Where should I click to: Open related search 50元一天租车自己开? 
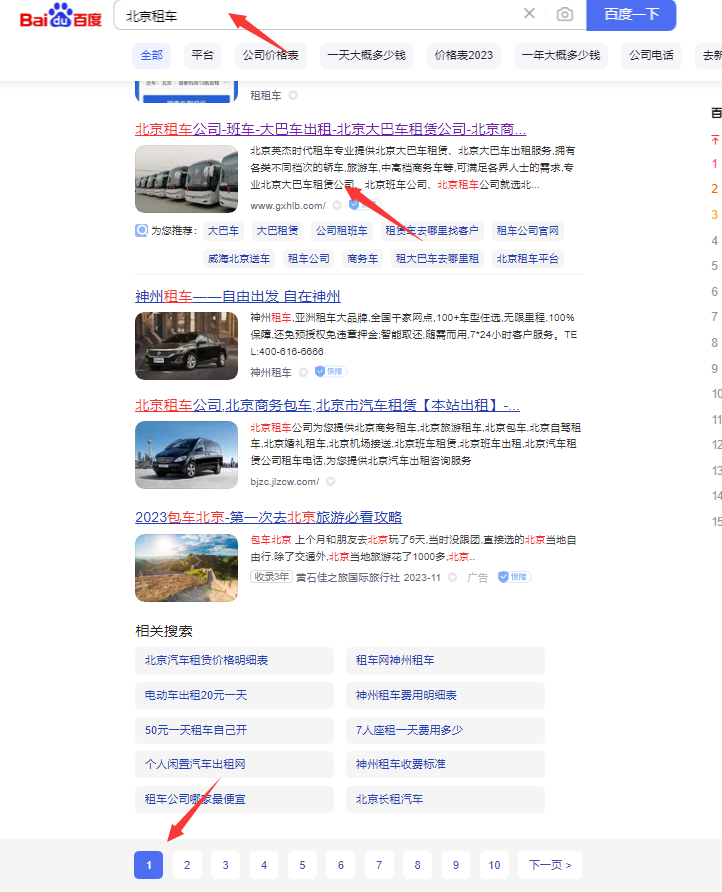coord(234,730)
